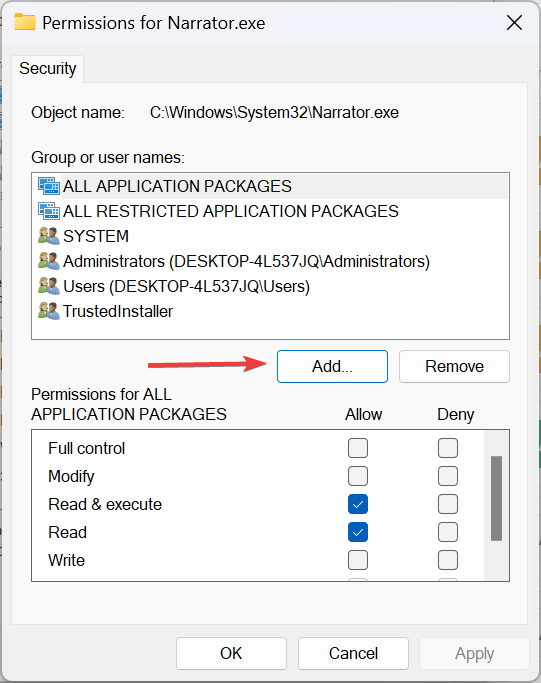
Task: Click the ALL RESTRICTED APPLICATION PACKAGES icon
Action: click(49, 211)
